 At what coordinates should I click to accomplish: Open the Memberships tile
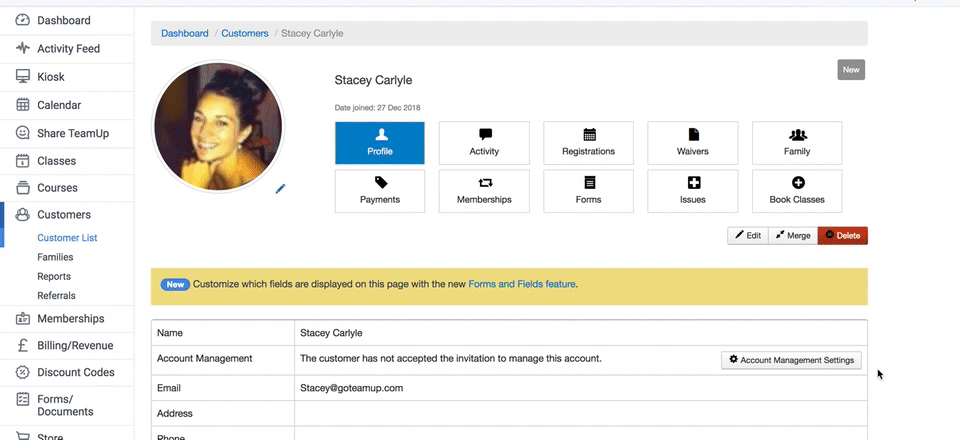click(x=484, y=191)
